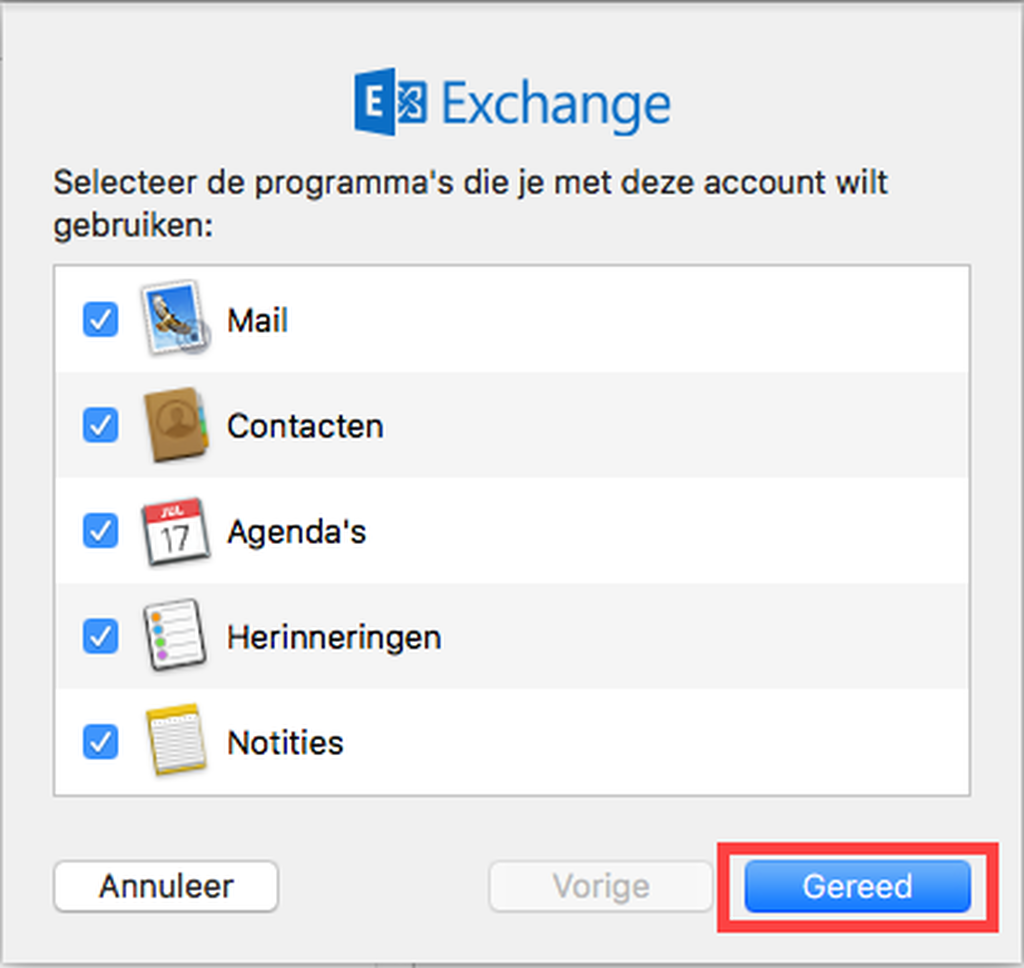Select the Agenda's row label
The image size is (1024, 968).
point(296,531)
